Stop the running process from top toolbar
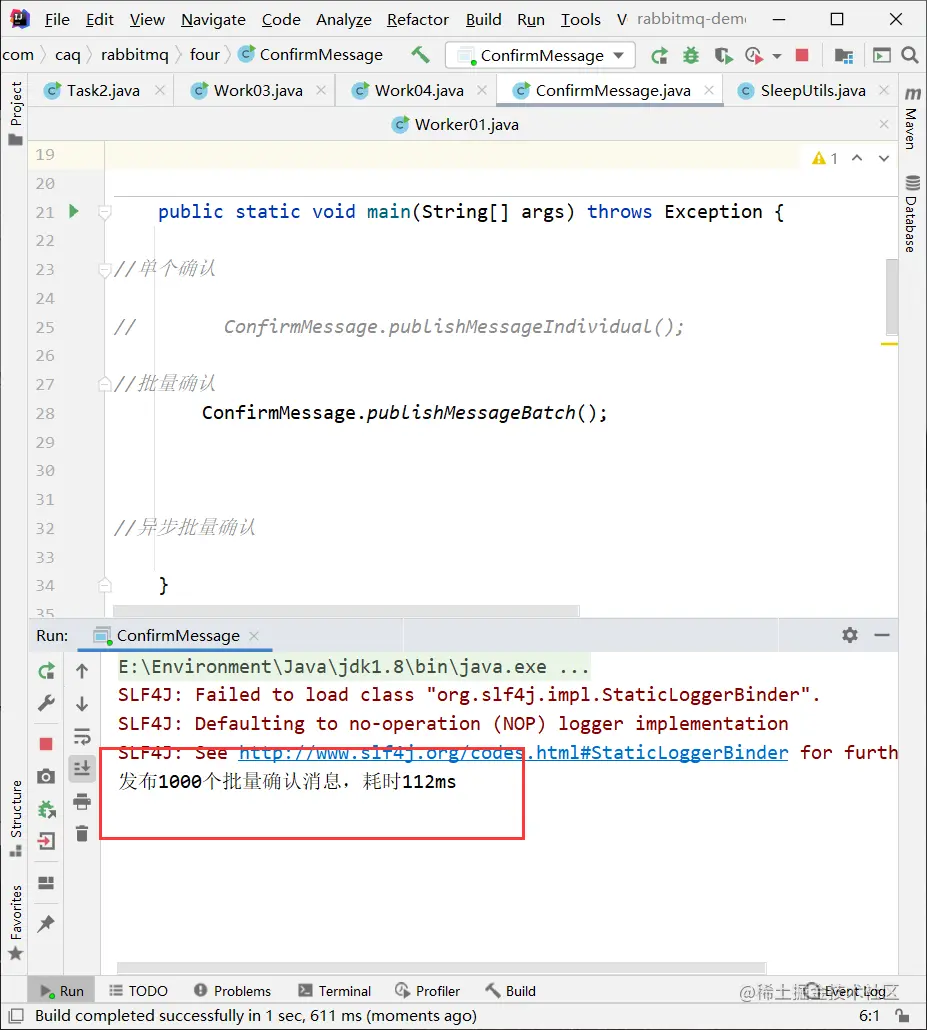This screenshot has width=927, height=1030. tap(802, 55)
